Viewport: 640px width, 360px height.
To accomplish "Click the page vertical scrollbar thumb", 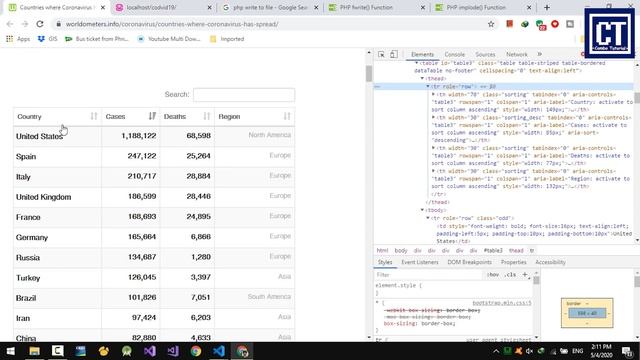I will pos(369,73).
